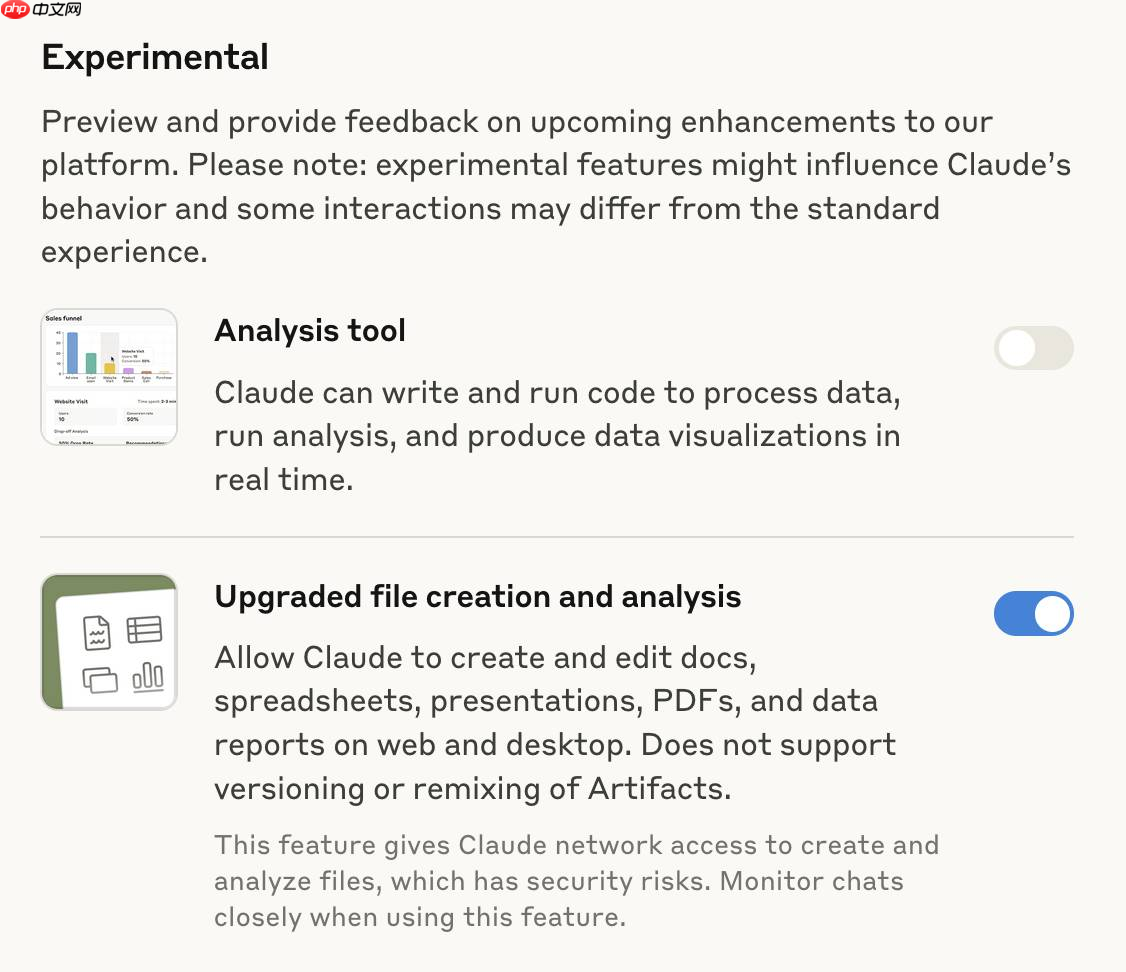Open the 中文网 site name link

[x=57, y=10]
